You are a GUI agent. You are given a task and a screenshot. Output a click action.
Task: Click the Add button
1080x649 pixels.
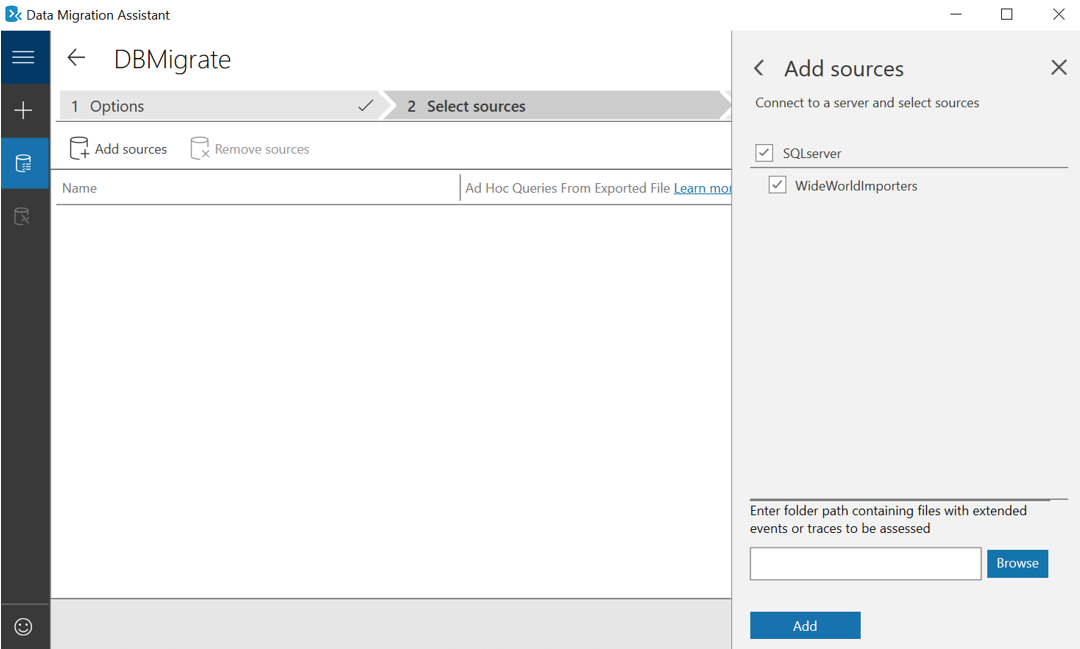(x=805, y=626)
